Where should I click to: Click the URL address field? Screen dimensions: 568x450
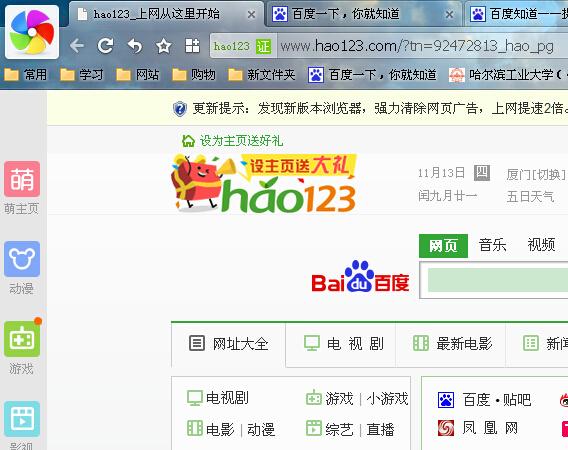coord(422,46)
